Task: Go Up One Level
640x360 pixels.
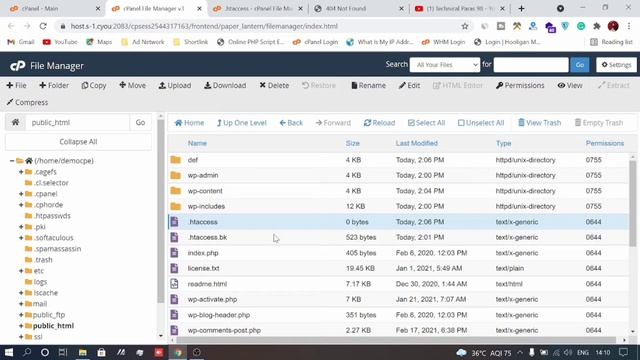Action: tap(242, 123)
